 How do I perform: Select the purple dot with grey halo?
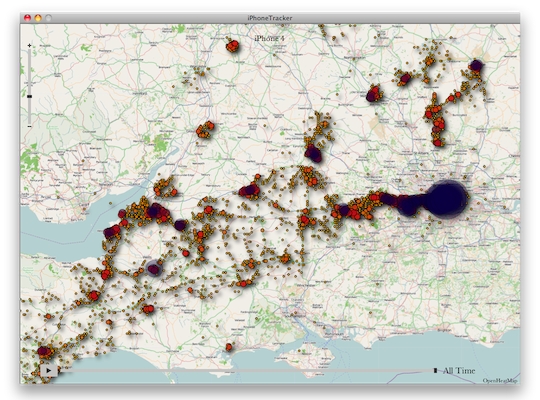154,269
